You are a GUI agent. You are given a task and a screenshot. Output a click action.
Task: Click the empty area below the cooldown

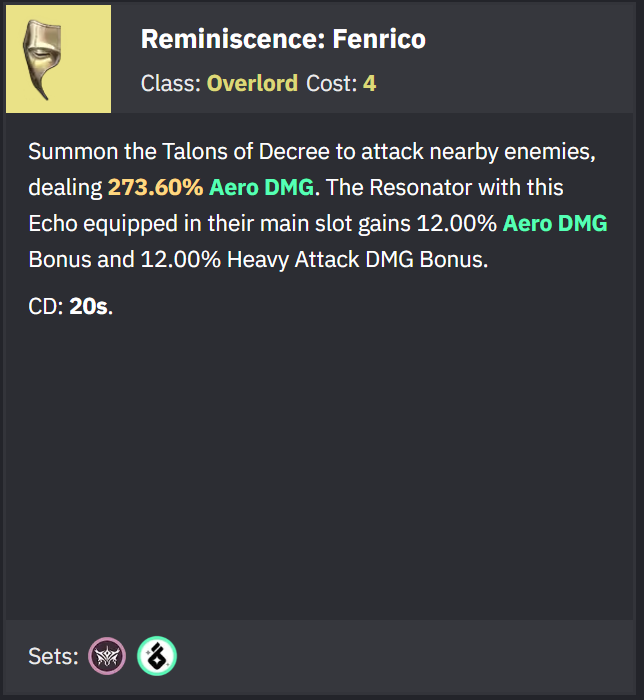click(319, 469)
